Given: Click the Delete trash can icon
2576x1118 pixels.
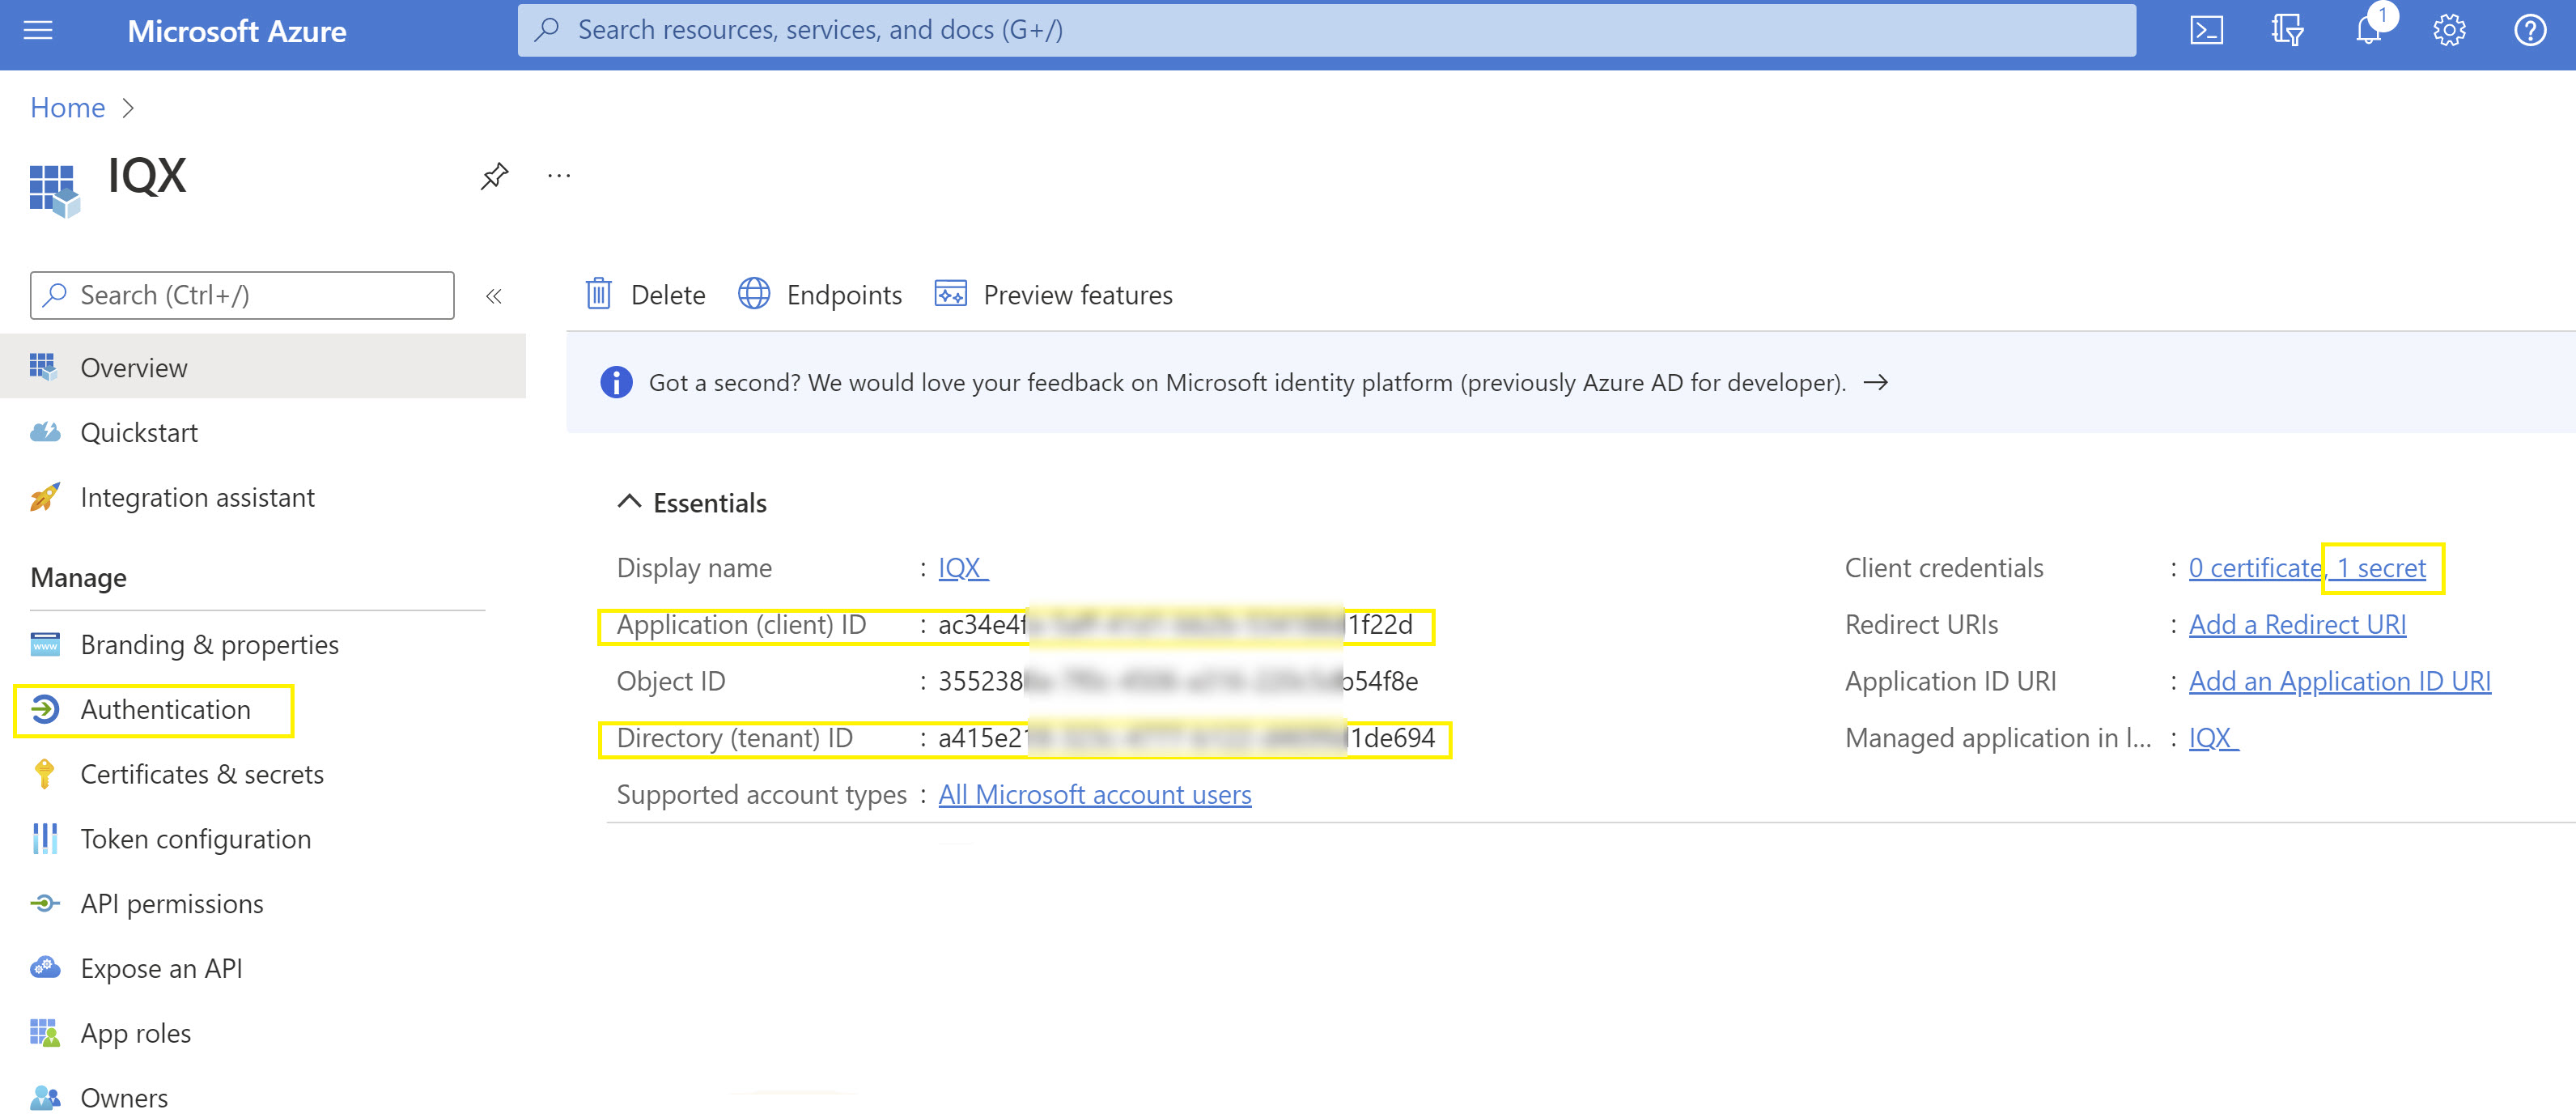Looking at the screenshot, I should [x=598, y=294].
